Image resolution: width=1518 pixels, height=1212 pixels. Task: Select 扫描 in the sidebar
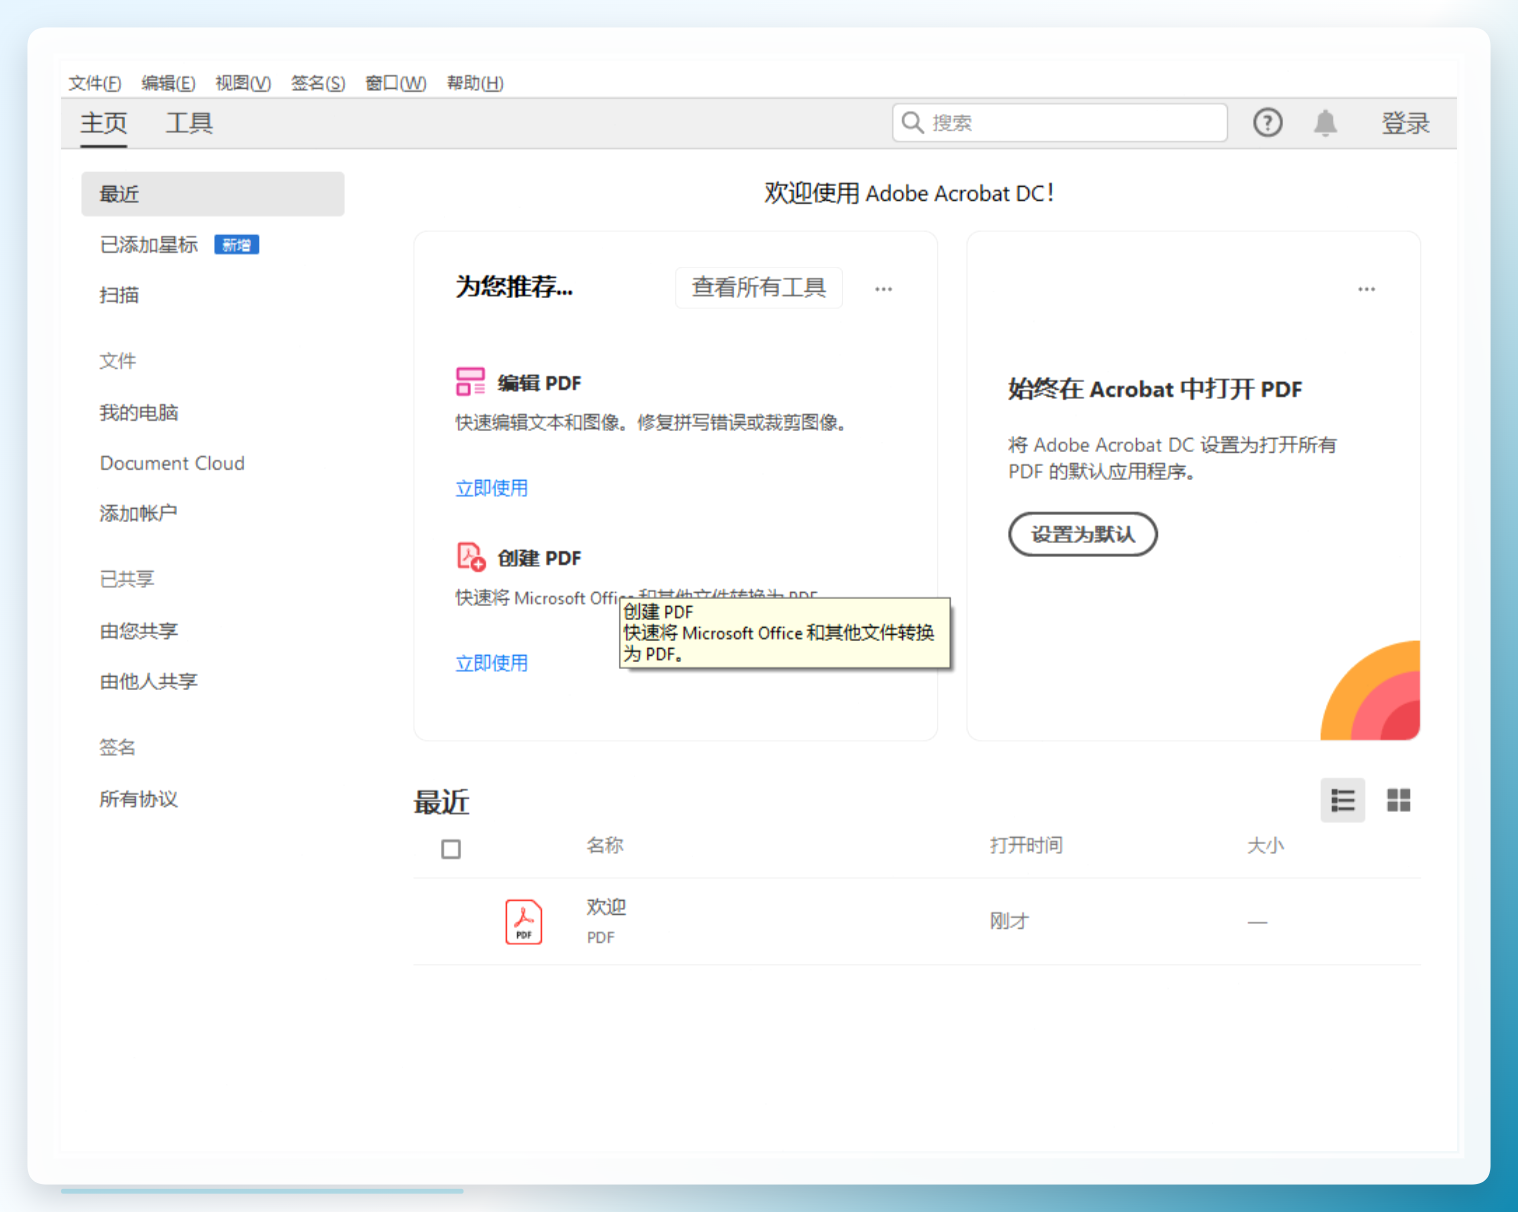pos(119,295)
